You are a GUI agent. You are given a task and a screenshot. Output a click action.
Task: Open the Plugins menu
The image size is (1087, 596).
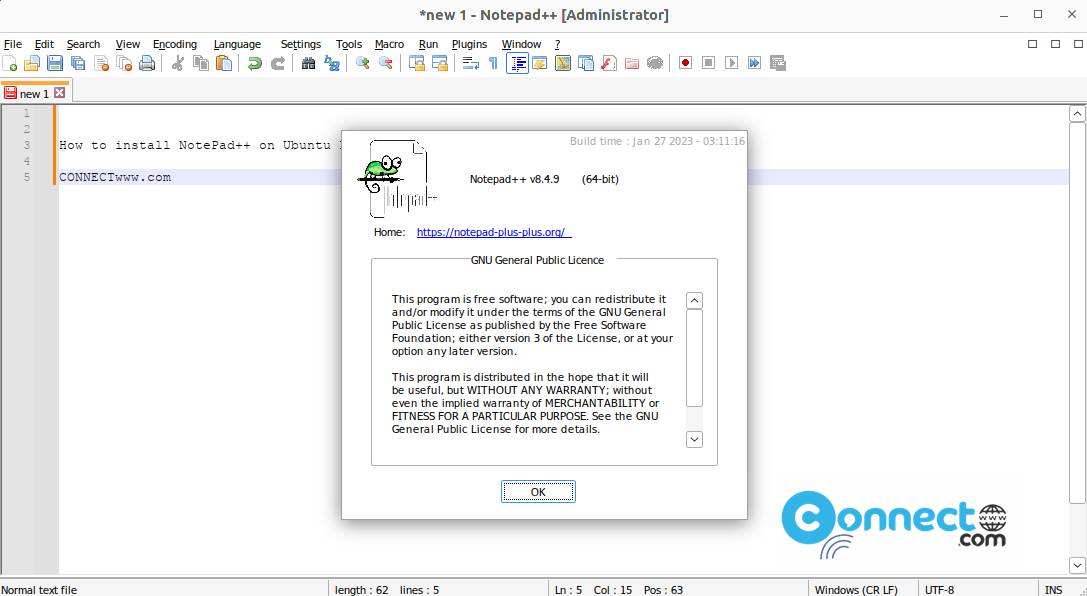pos(469,44)
